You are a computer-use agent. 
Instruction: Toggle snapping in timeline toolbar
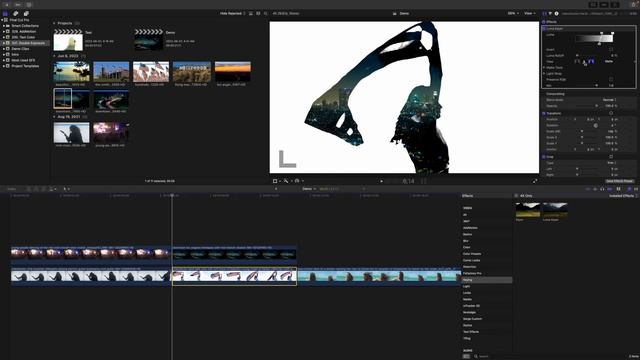[610, 189]
